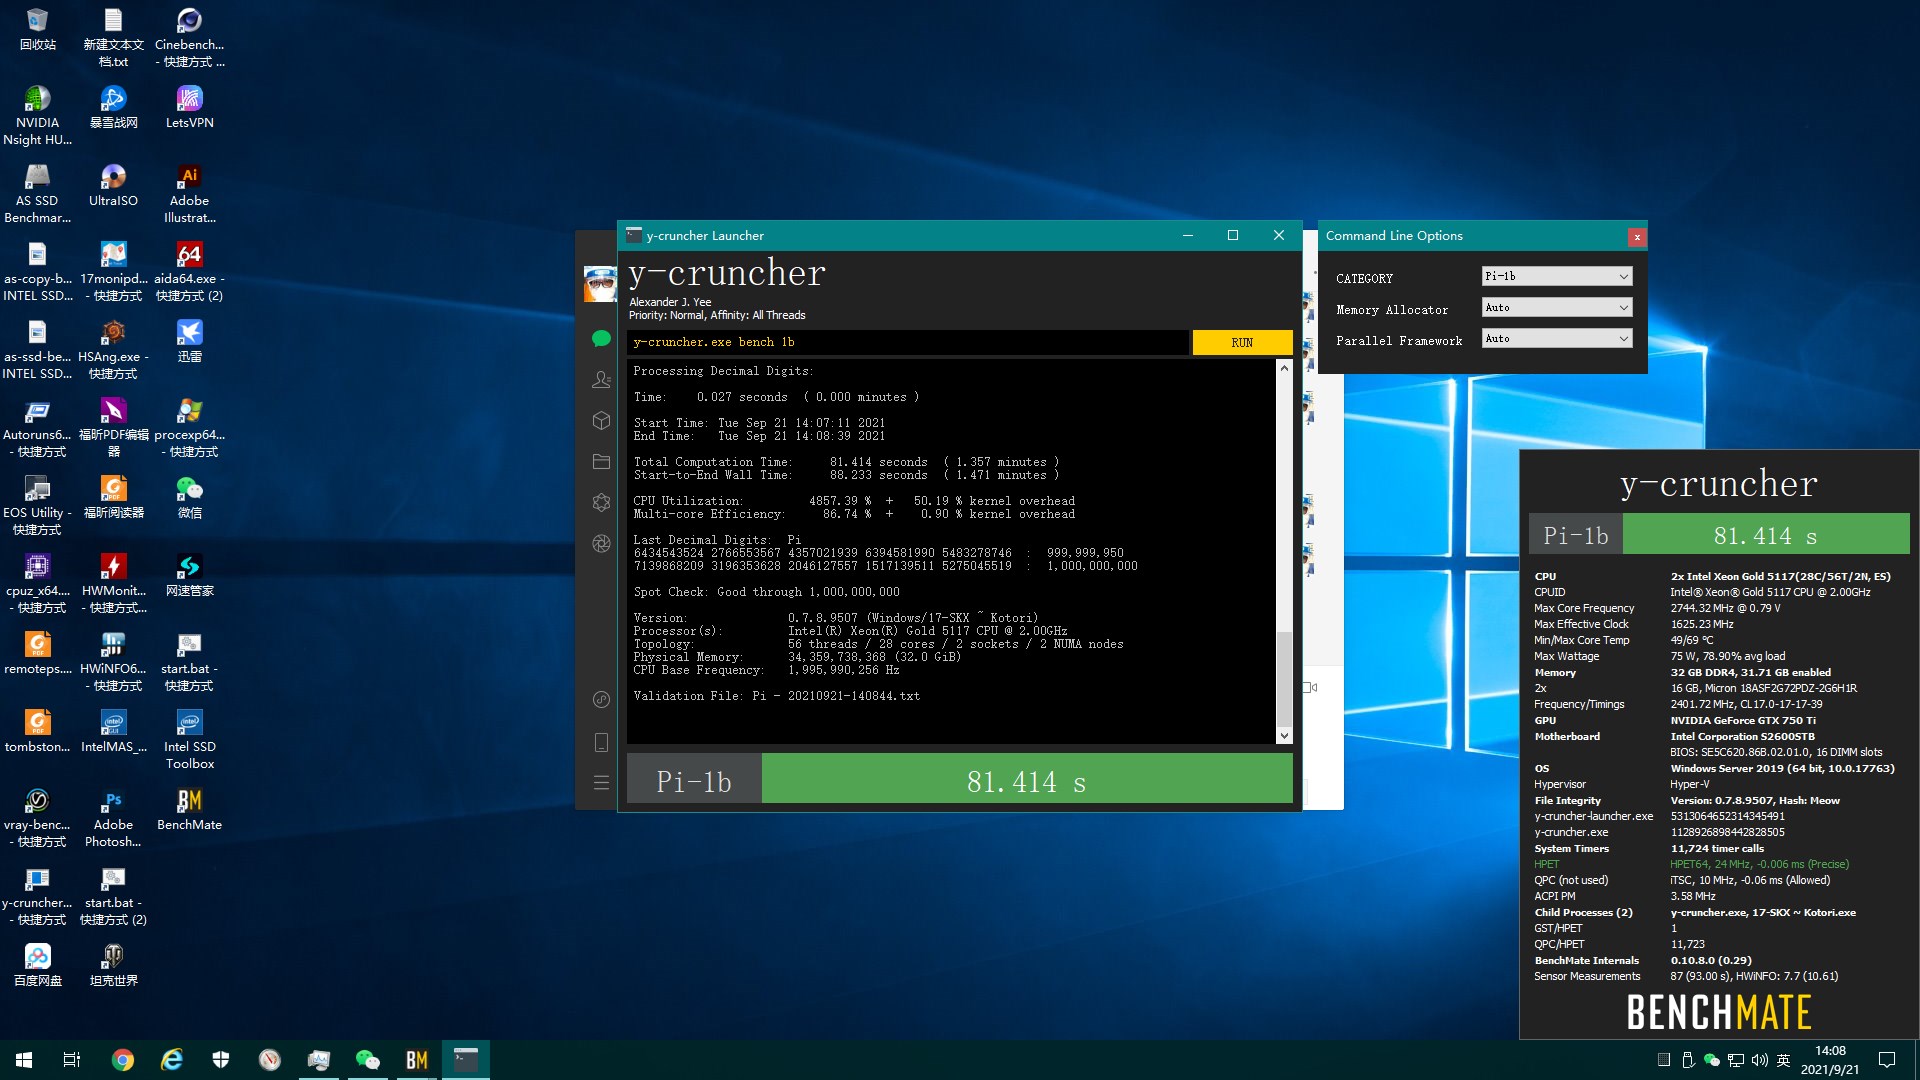Open WeChat contacts icon in sidebar

point(601,380)
